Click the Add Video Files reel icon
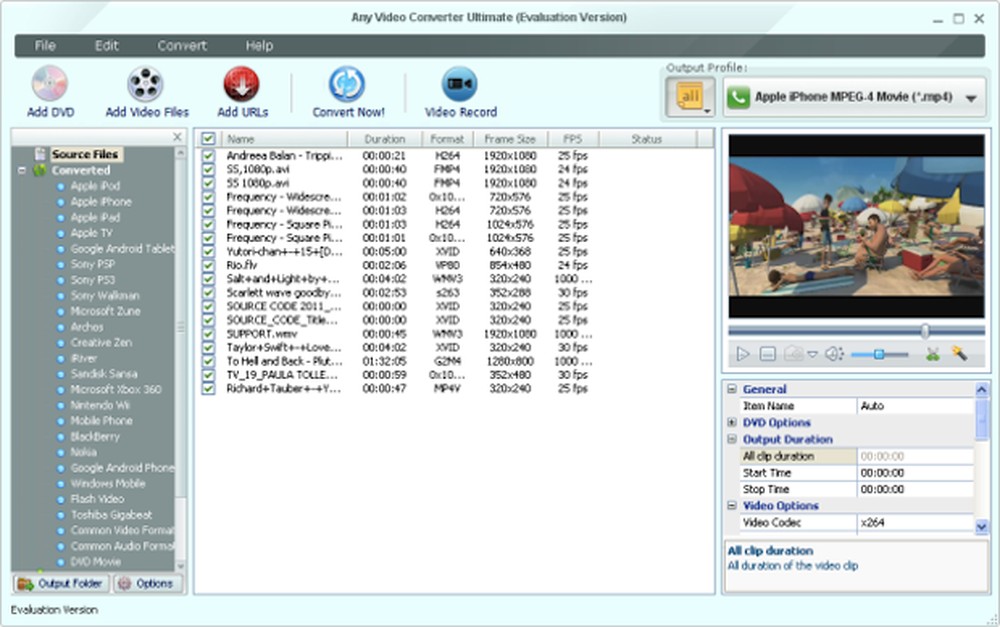Viewport: 1000px width, 627px height. [x=146, y=84]
